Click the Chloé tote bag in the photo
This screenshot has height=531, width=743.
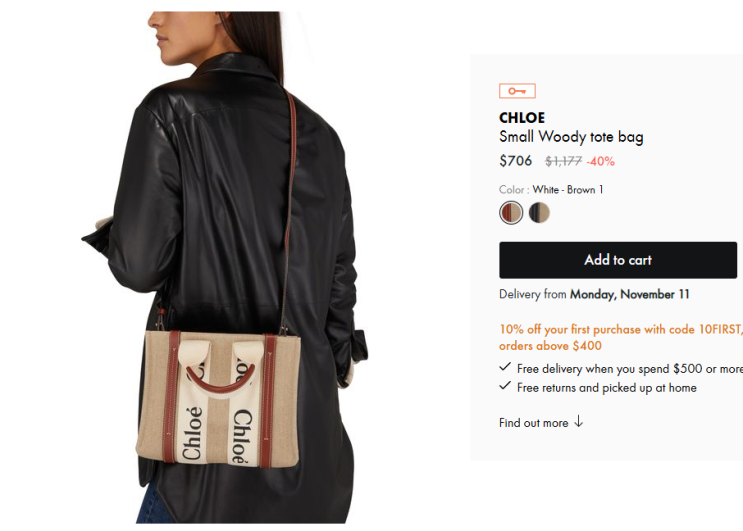coord(218,399)
